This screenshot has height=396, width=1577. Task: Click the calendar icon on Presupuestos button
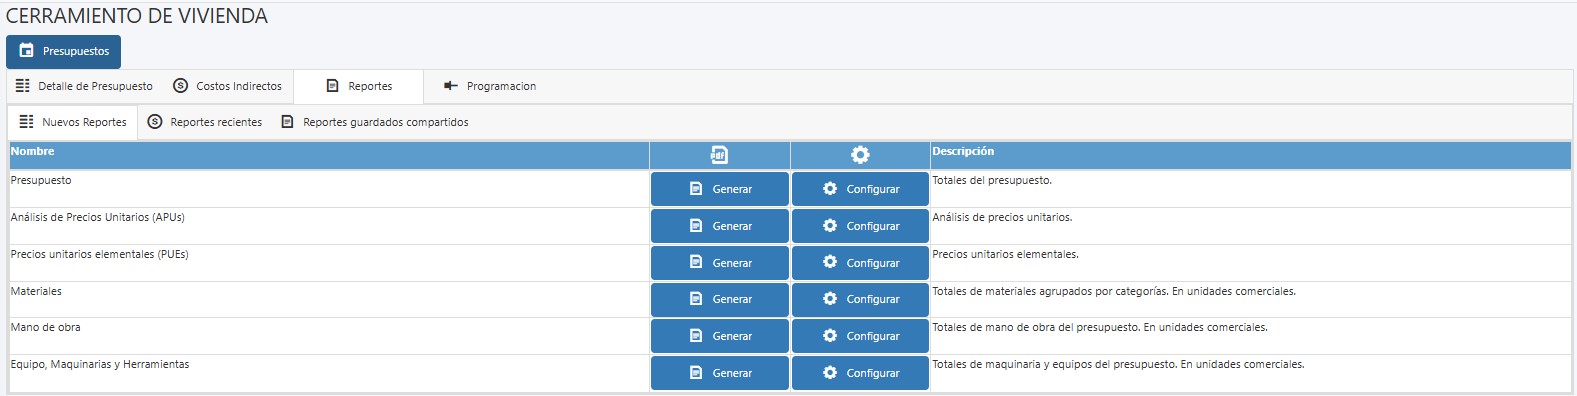(27, 50)
